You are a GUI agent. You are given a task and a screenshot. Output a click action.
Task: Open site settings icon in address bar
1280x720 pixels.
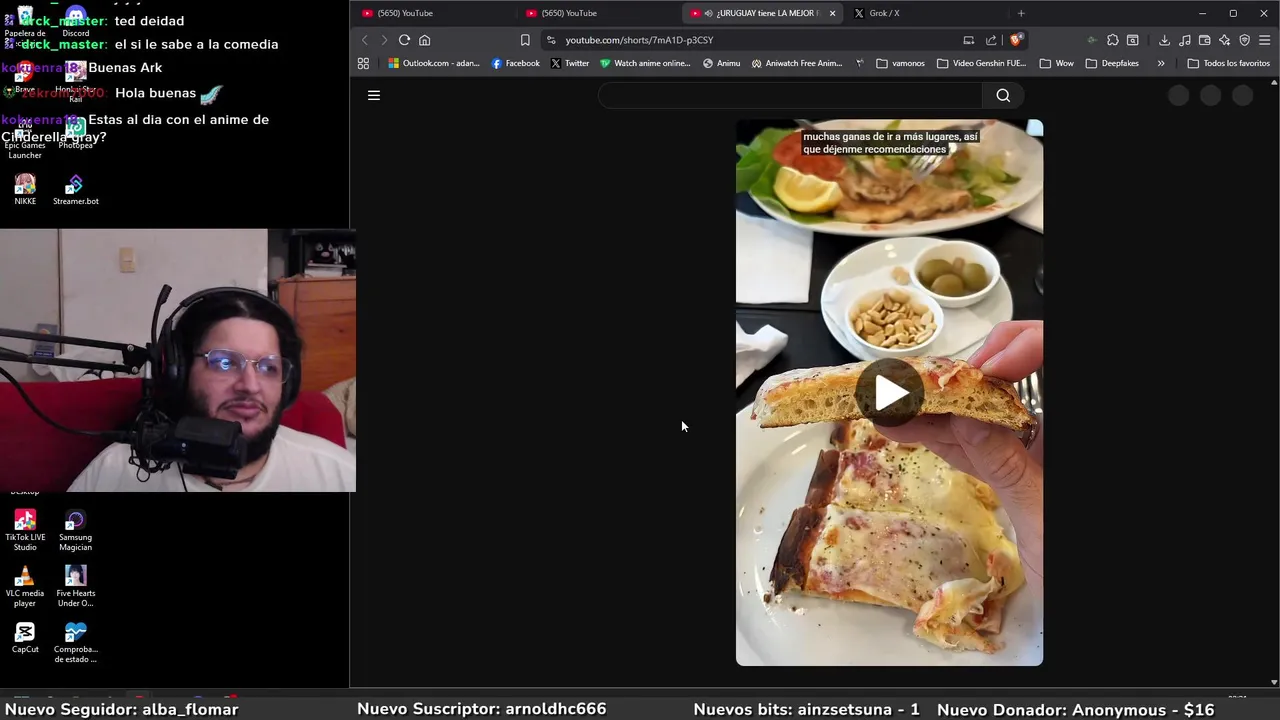click(x=551, y=40)
